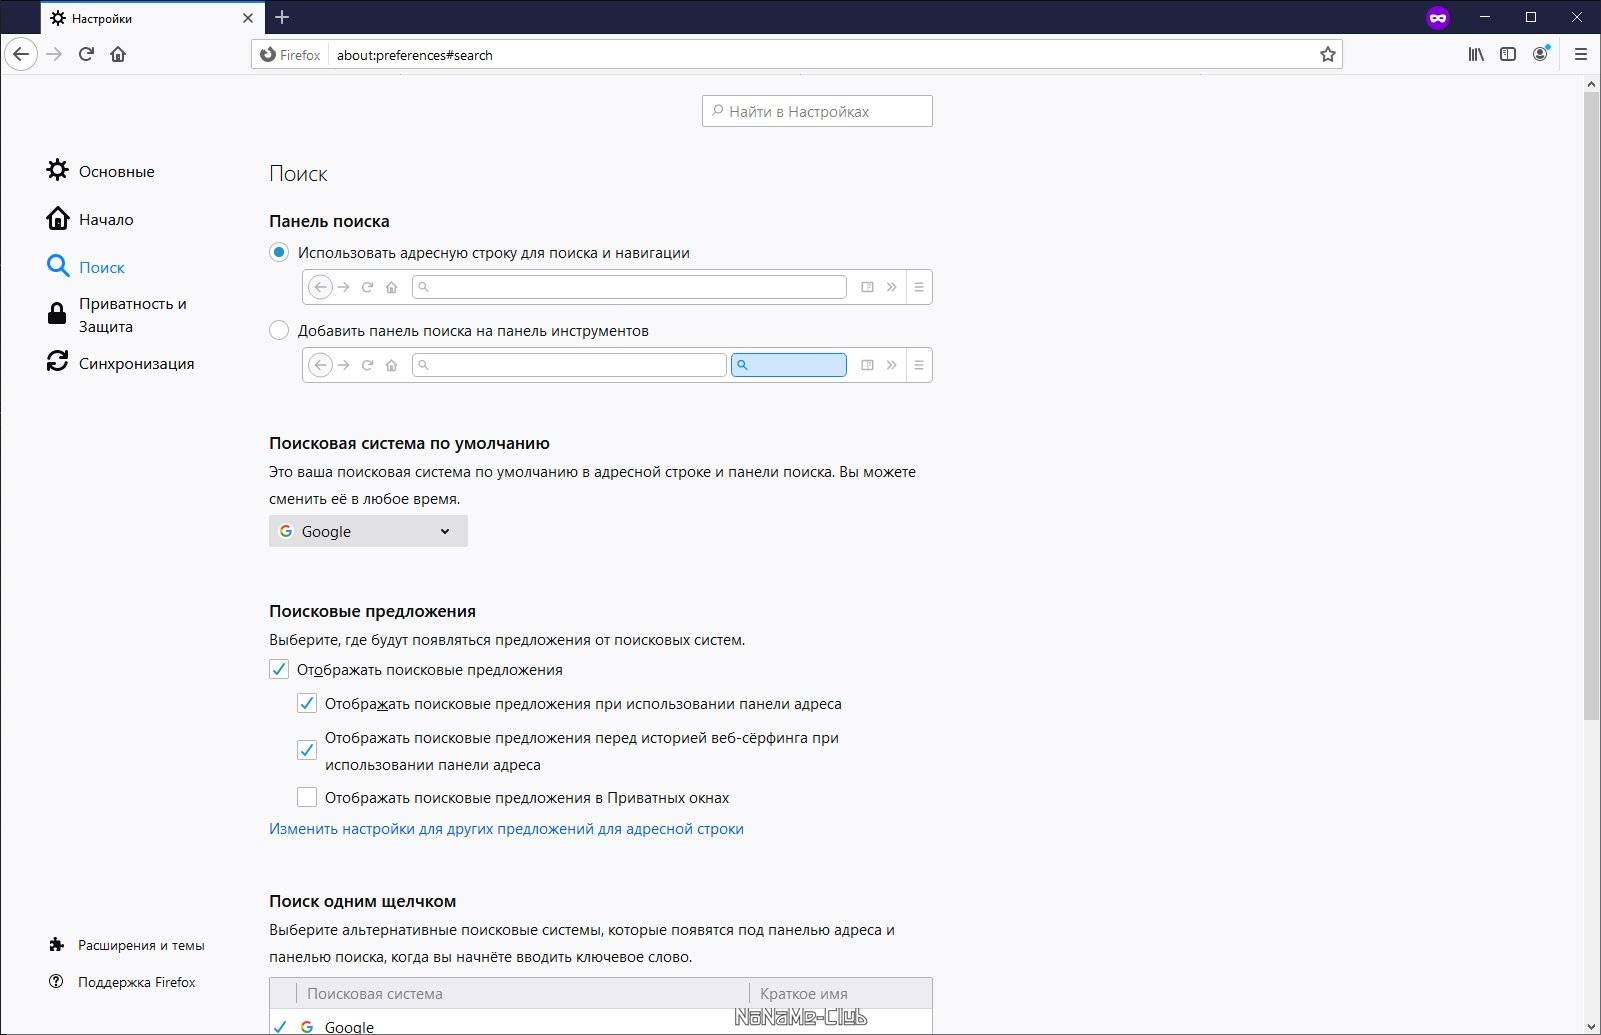Enable suggestions 'в Приватных окнах' checkbox

307,797
